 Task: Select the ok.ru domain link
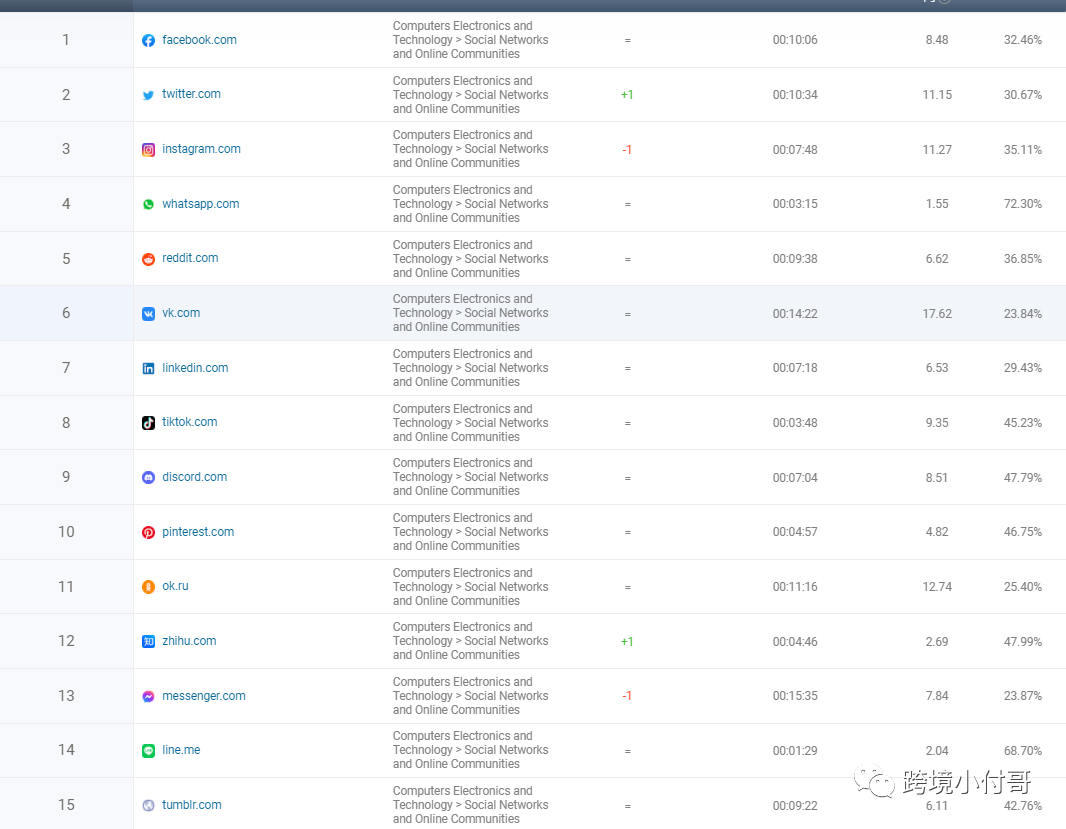click(175, 586)
